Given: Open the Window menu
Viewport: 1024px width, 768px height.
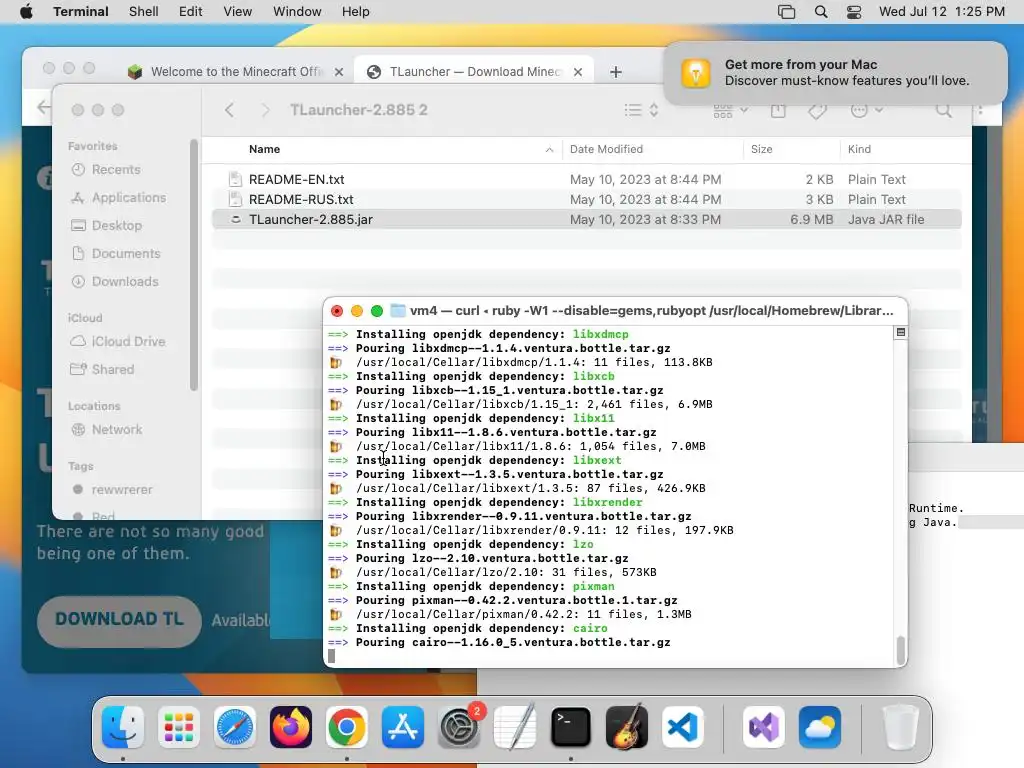Looking at the screenshot, I should [x=297, y=12].
